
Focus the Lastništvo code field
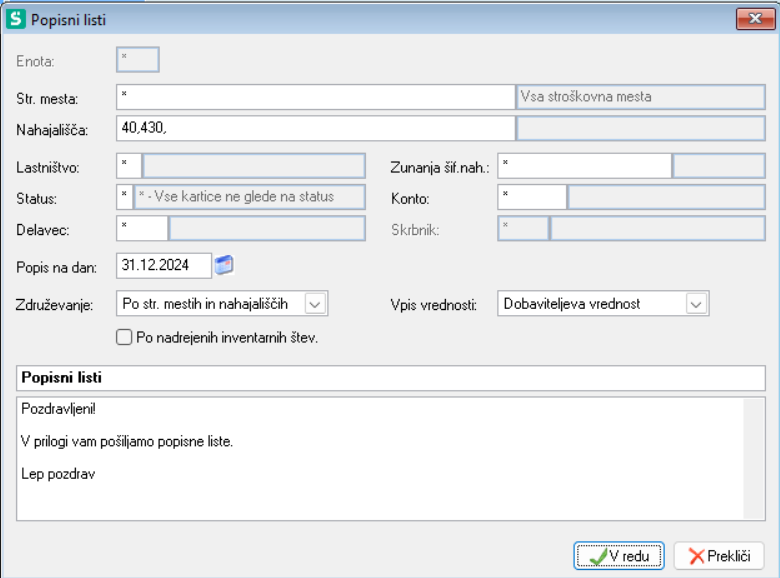[x=129, y=166]
